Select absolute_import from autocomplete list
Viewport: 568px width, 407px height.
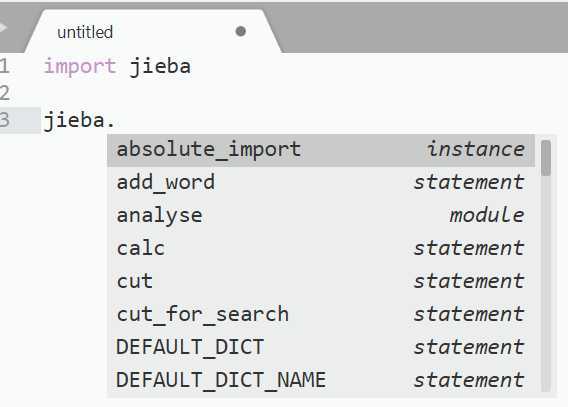coord(321,150)
